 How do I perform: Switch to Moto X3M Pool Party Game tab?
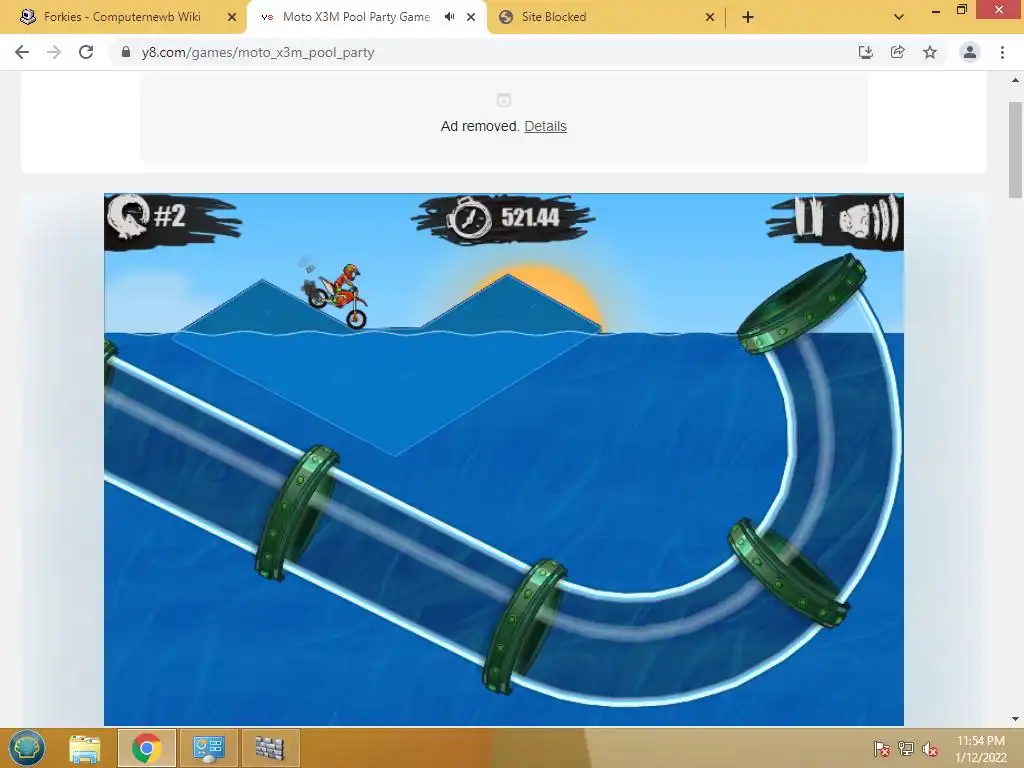(x=356, y=17)
